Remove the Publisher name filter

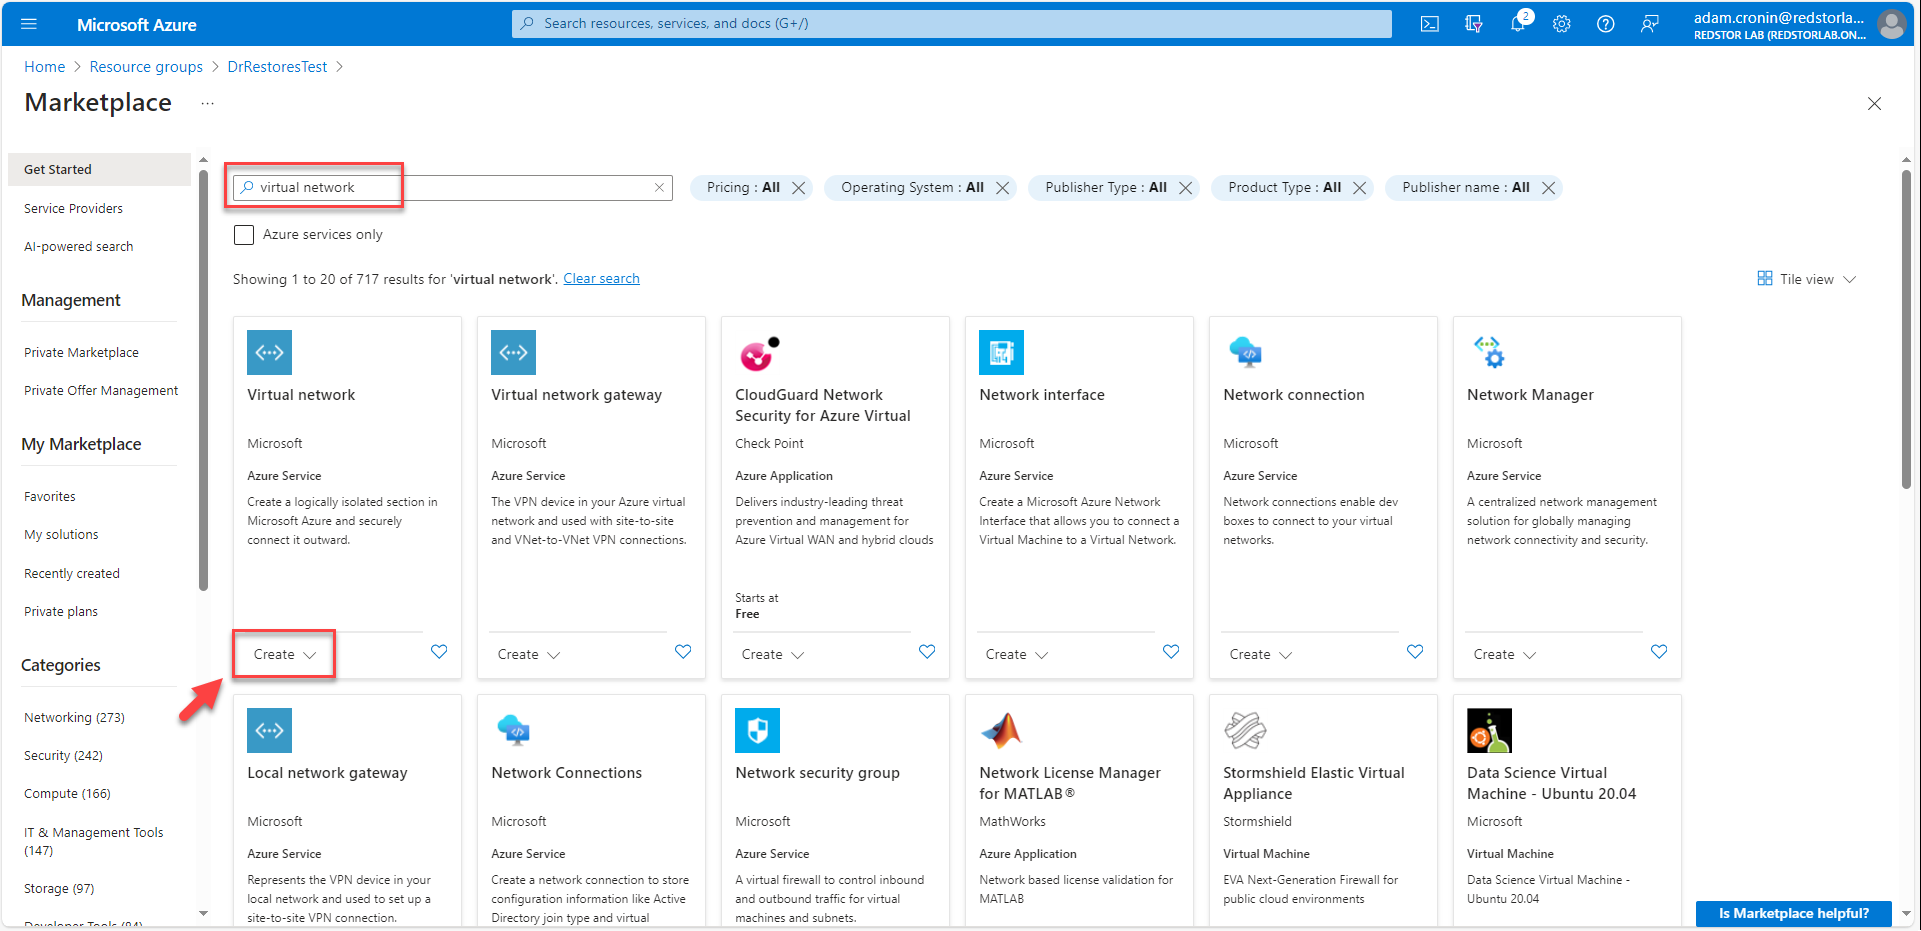1548,188
